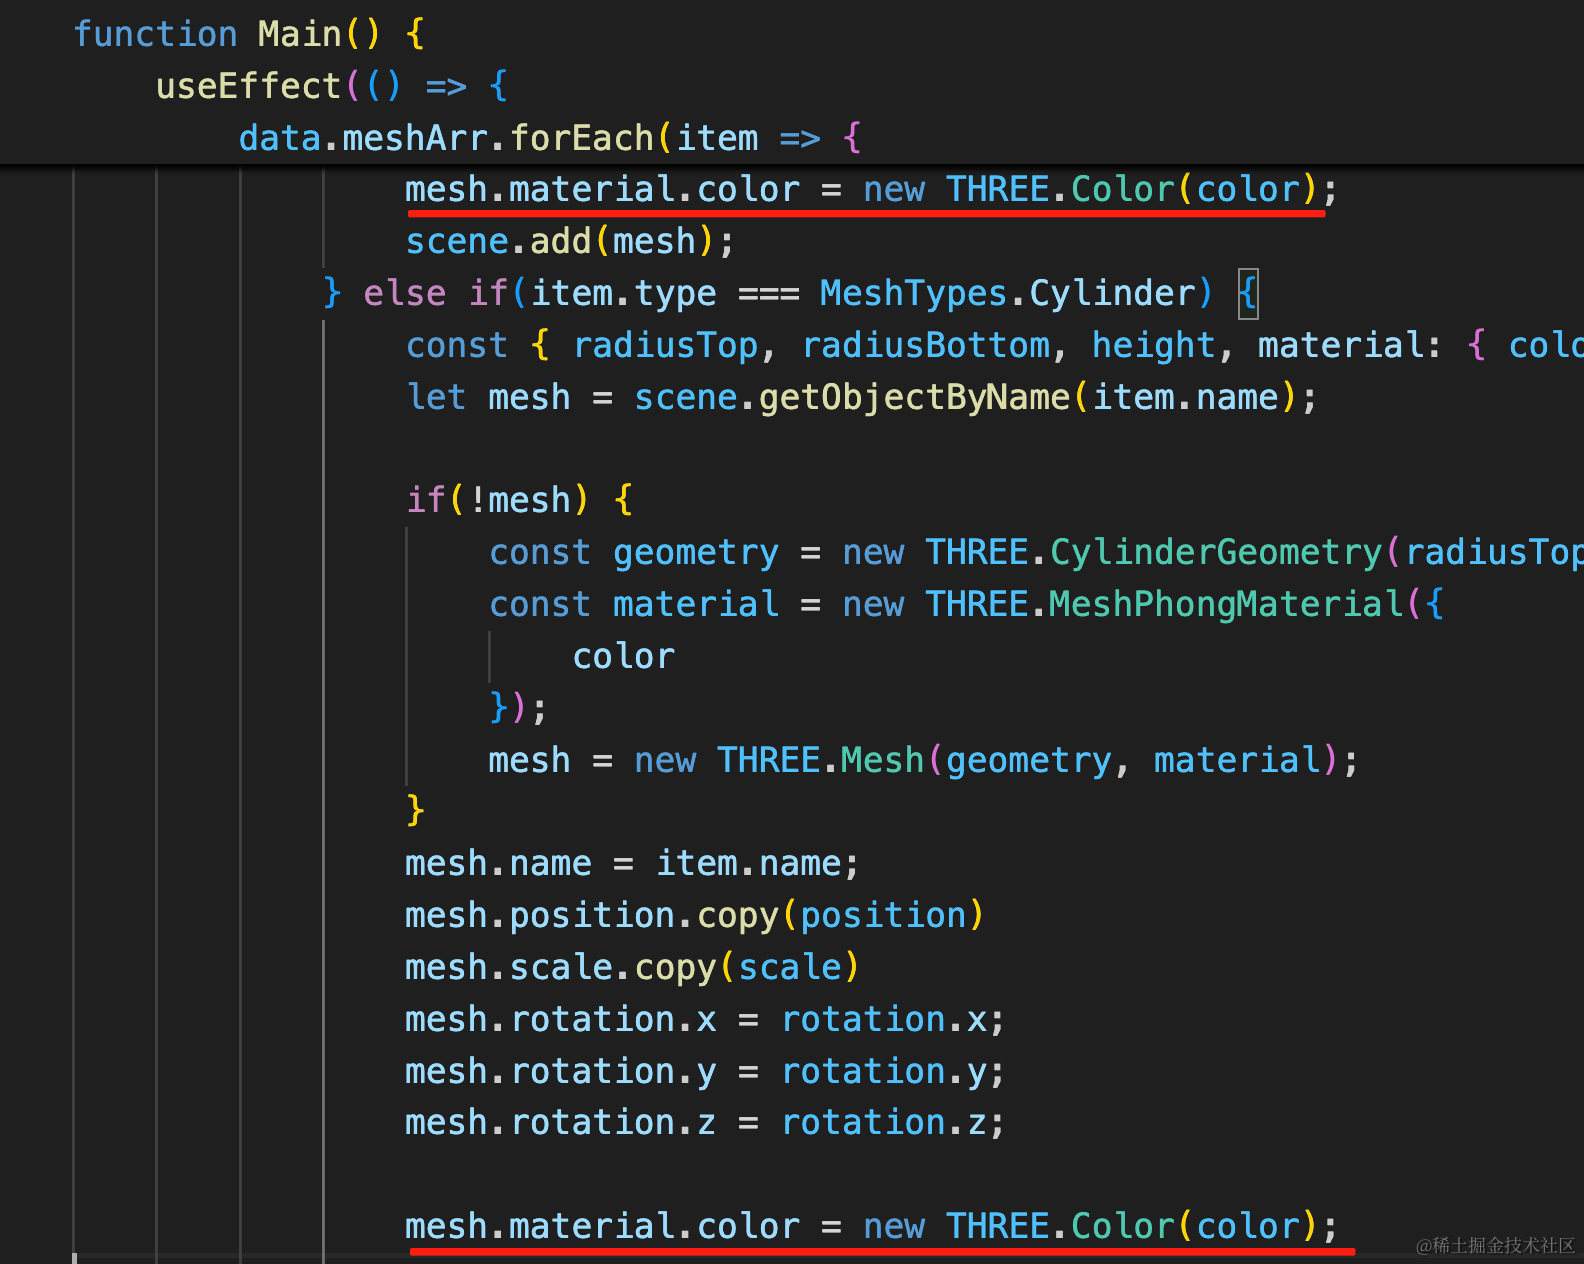1584x1264 pixels.
Task: Click 'getObjectByName' in the let mesh line
Action: tap(915, 398)
